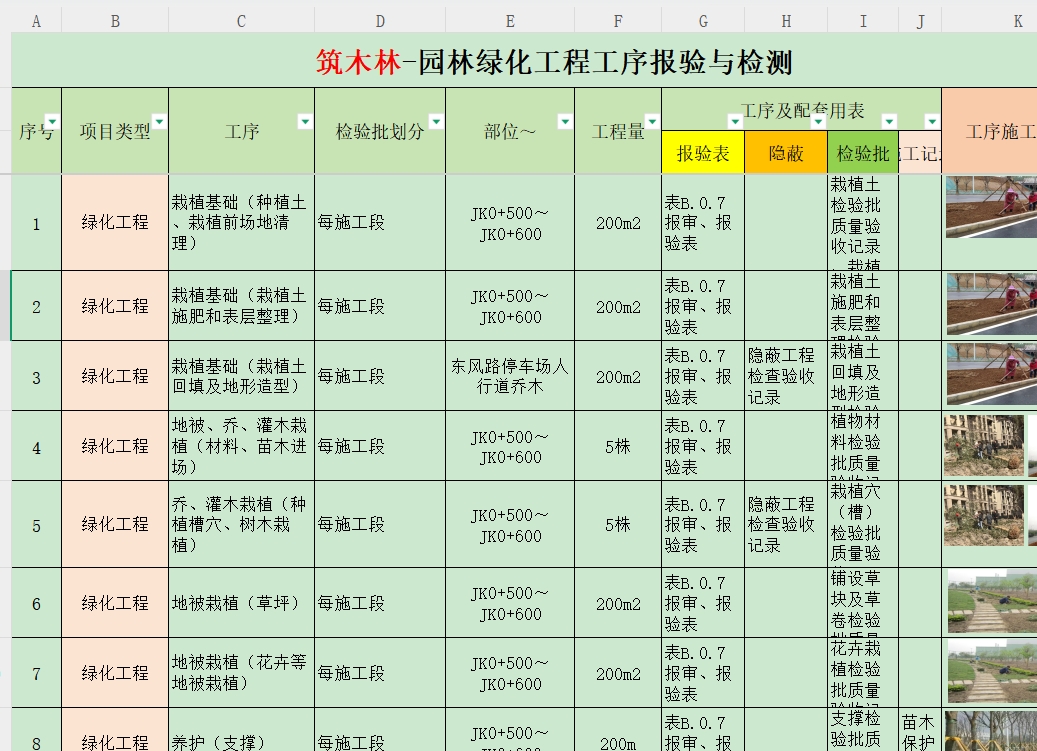Open the row 8 tree support photo
1037x751 pixels.
(x=991, y=731)
